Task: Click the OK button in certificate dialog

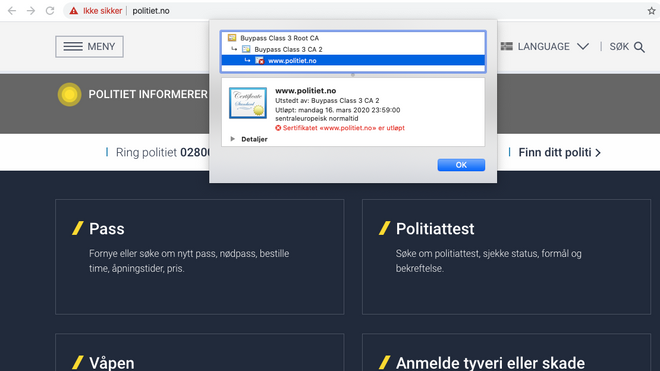Action: coord(461,165)
